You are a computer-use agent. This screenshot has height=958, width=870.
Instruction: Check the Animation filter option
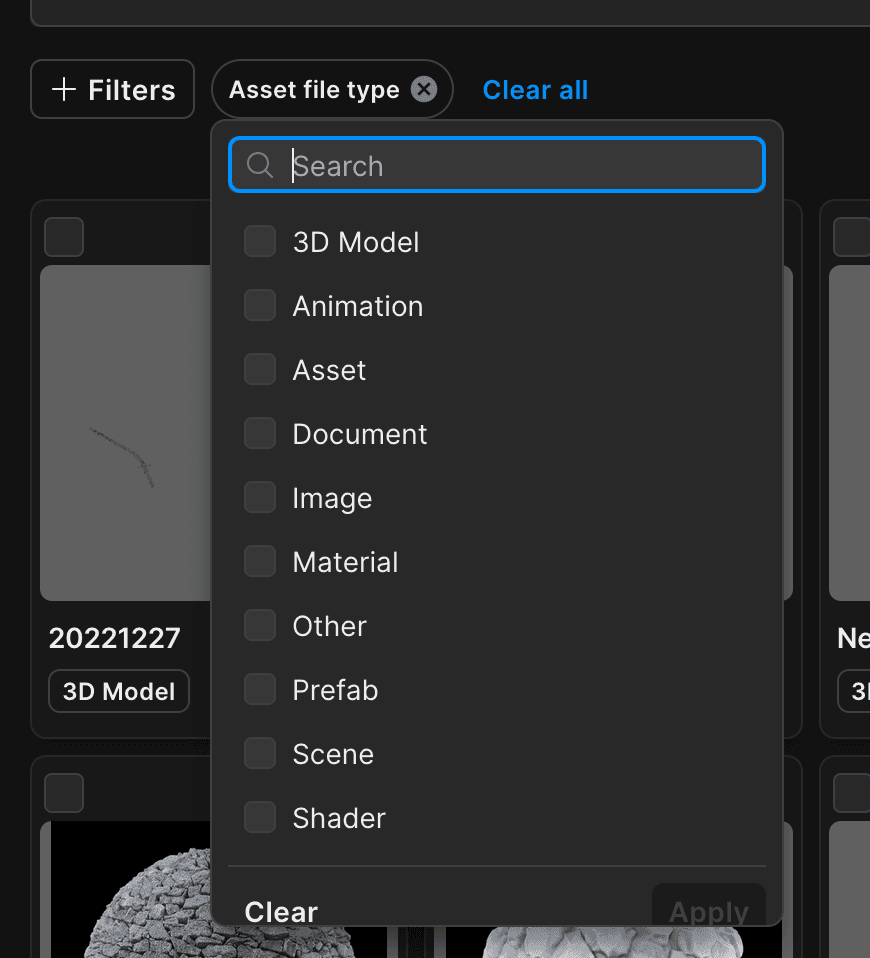[259, 305]
